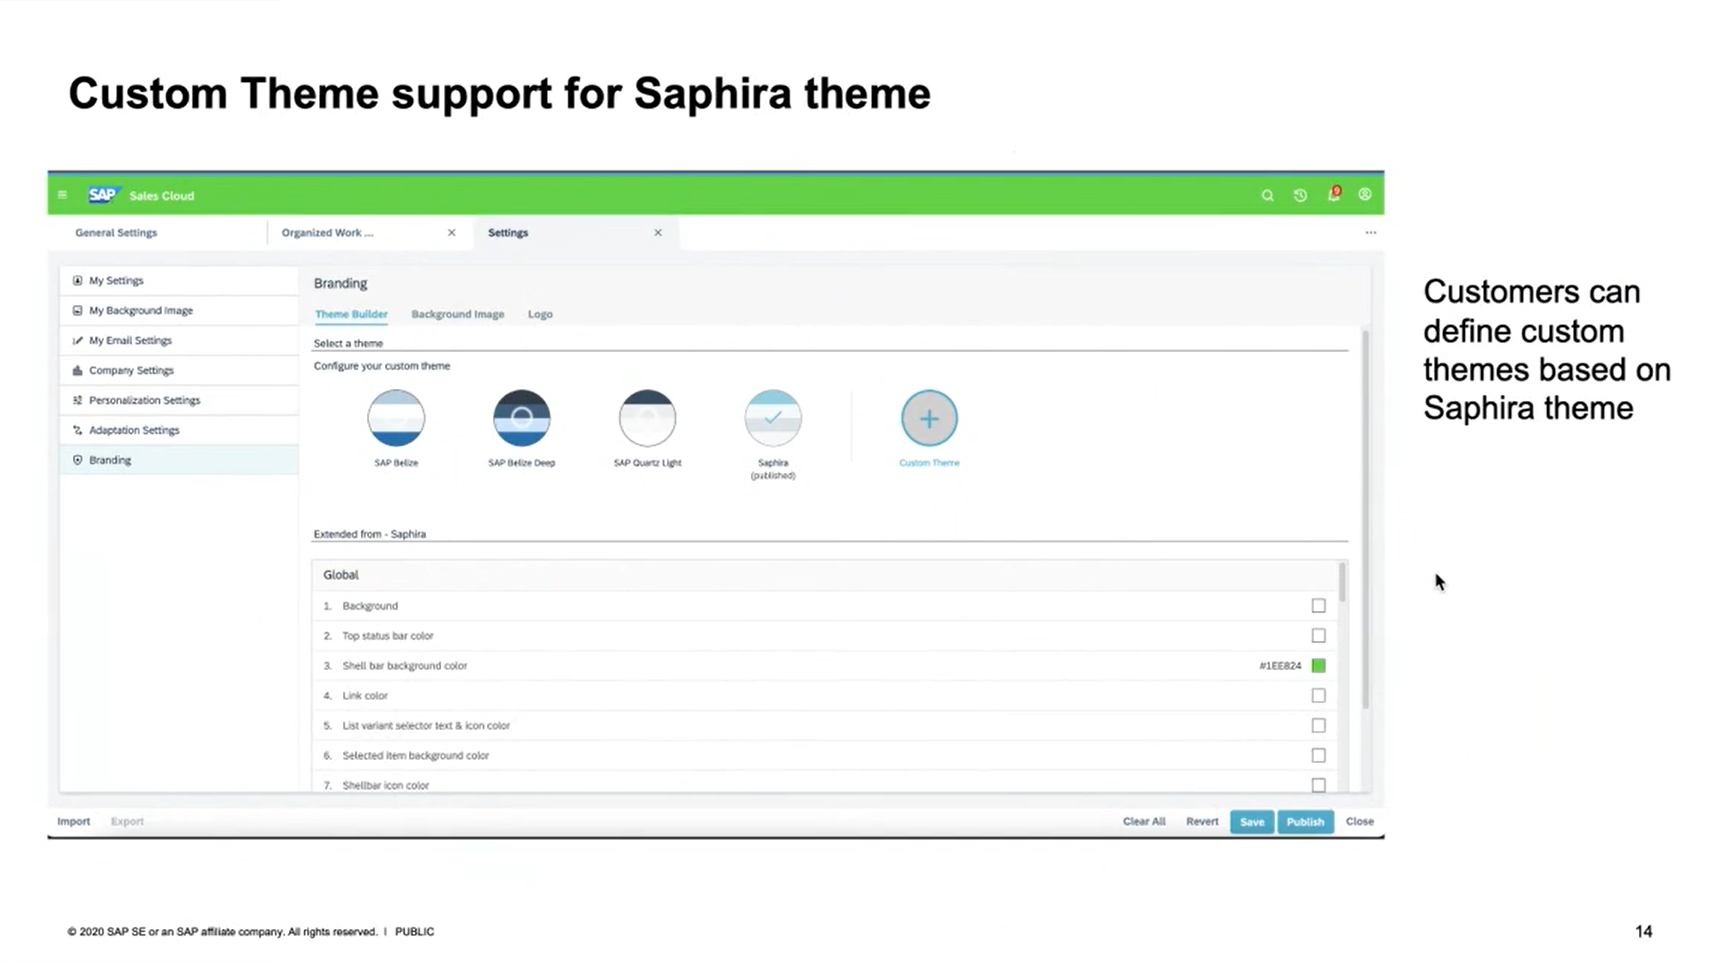Click the Personalization Settings icon
The width and height of the screenshot is (1722, 963).
click(77, 400)
